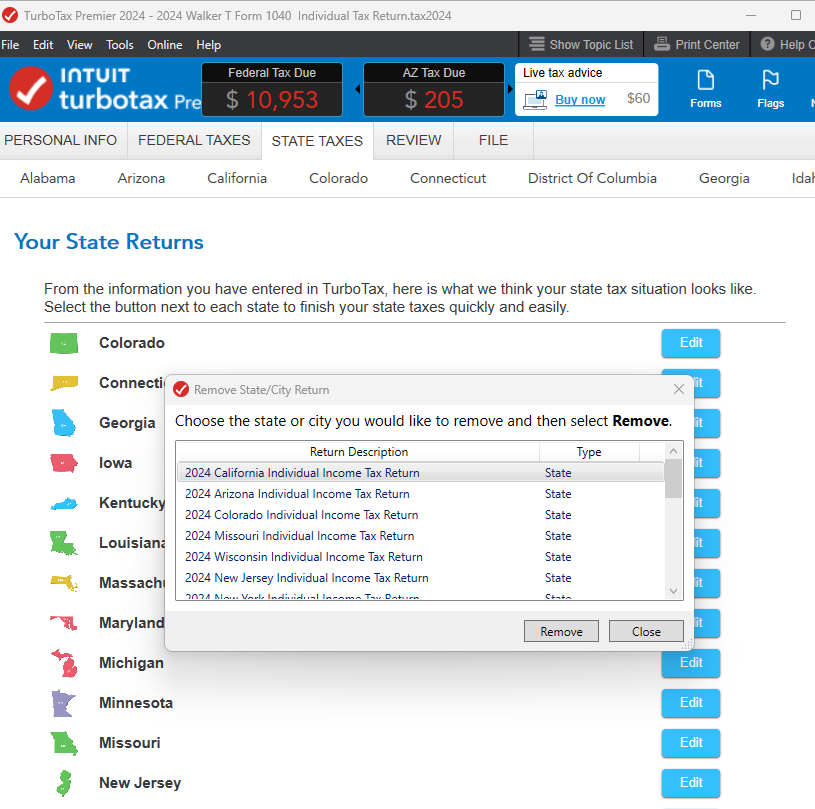Image resolution: width=815 pixels, height=809 pixels.
Task: Click the Buy now link
Action: click(x=580, y=99)
